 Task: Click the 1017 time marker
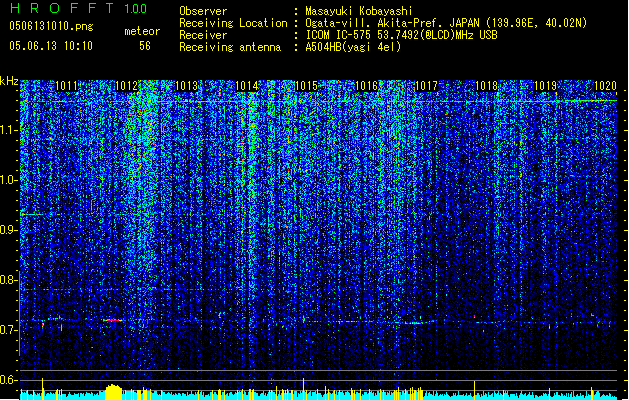coord(426,86)
